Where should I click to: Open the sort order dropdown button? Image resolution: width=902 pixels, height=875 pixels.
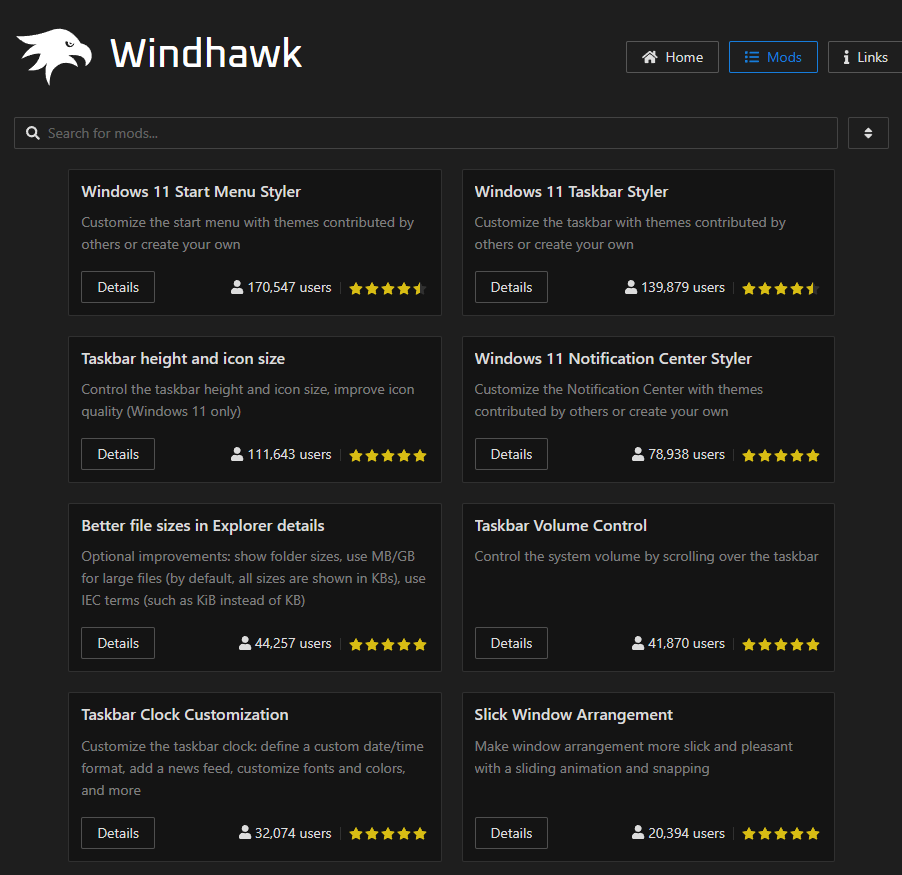point(868,133)
